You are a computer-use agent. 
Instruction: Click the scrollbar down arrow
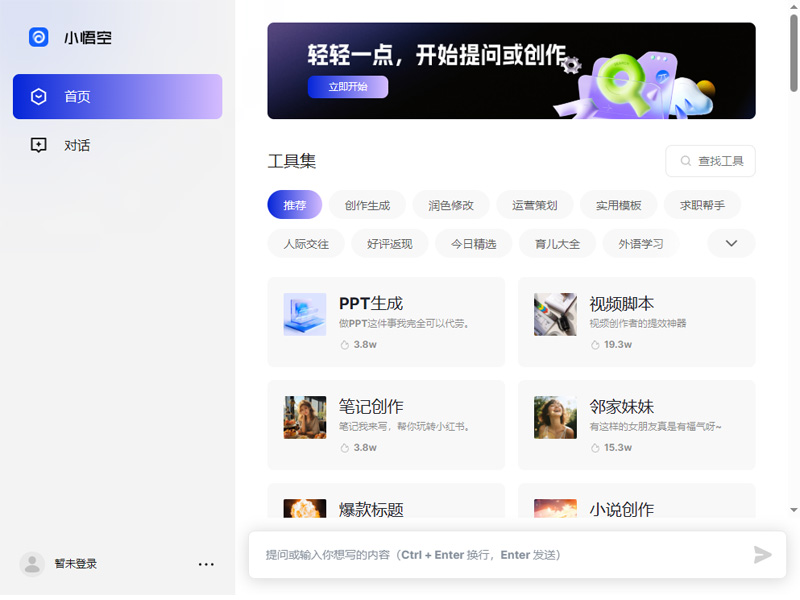pyautogui.click(x=793, y=510)
